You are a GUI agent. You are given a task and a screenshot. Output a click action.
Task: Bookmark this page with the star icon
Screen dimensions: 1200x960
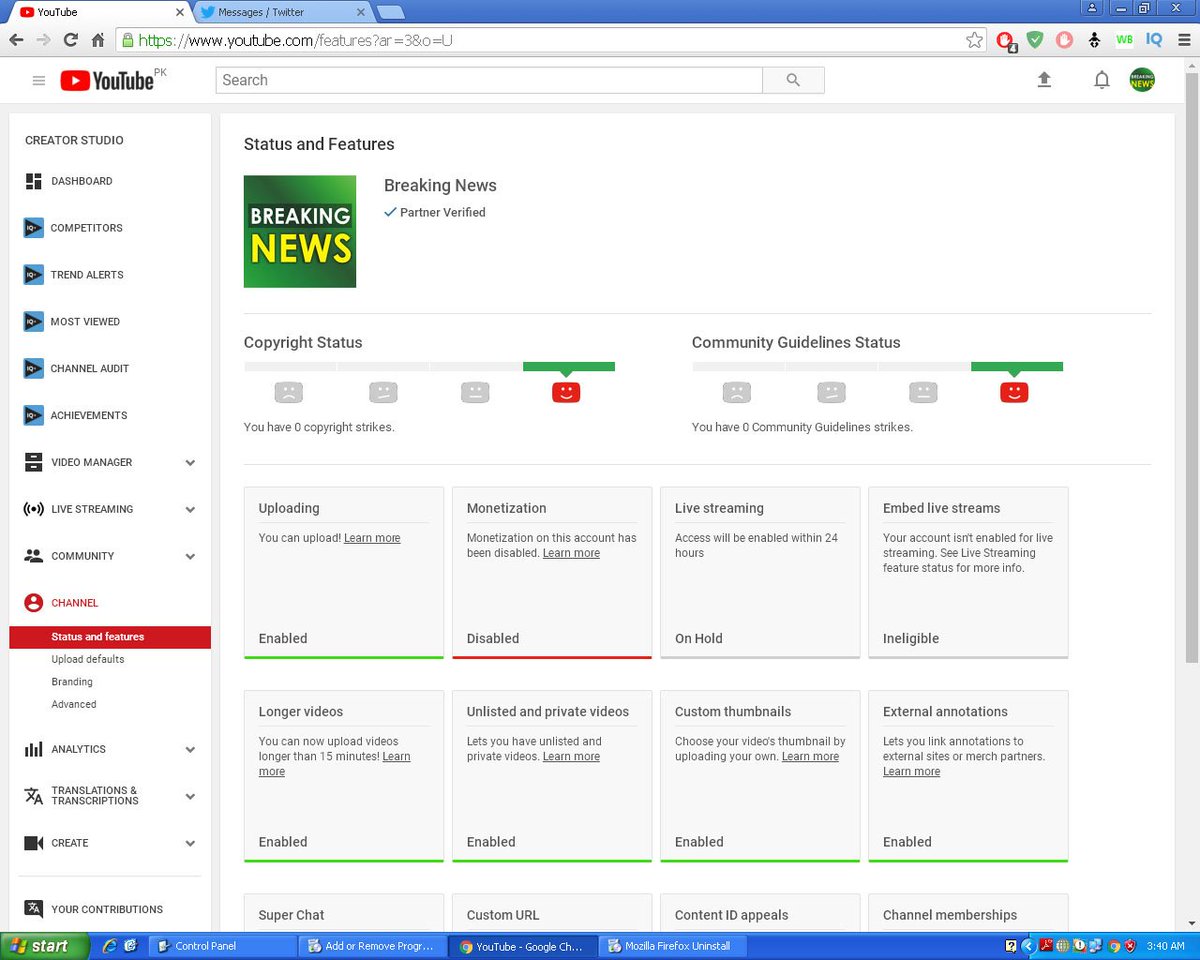tap(974, 40)
